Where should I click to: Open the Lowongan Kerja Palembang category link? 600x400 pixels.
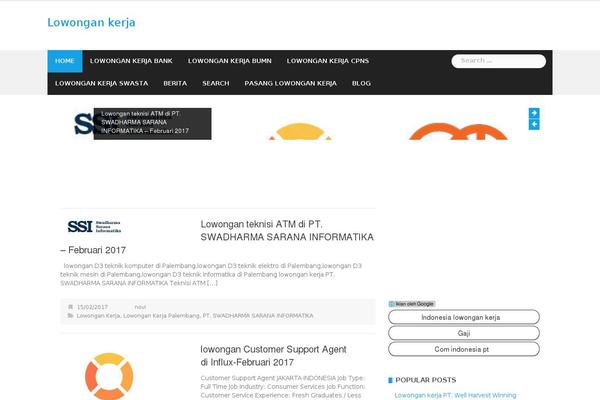(161, 316)
